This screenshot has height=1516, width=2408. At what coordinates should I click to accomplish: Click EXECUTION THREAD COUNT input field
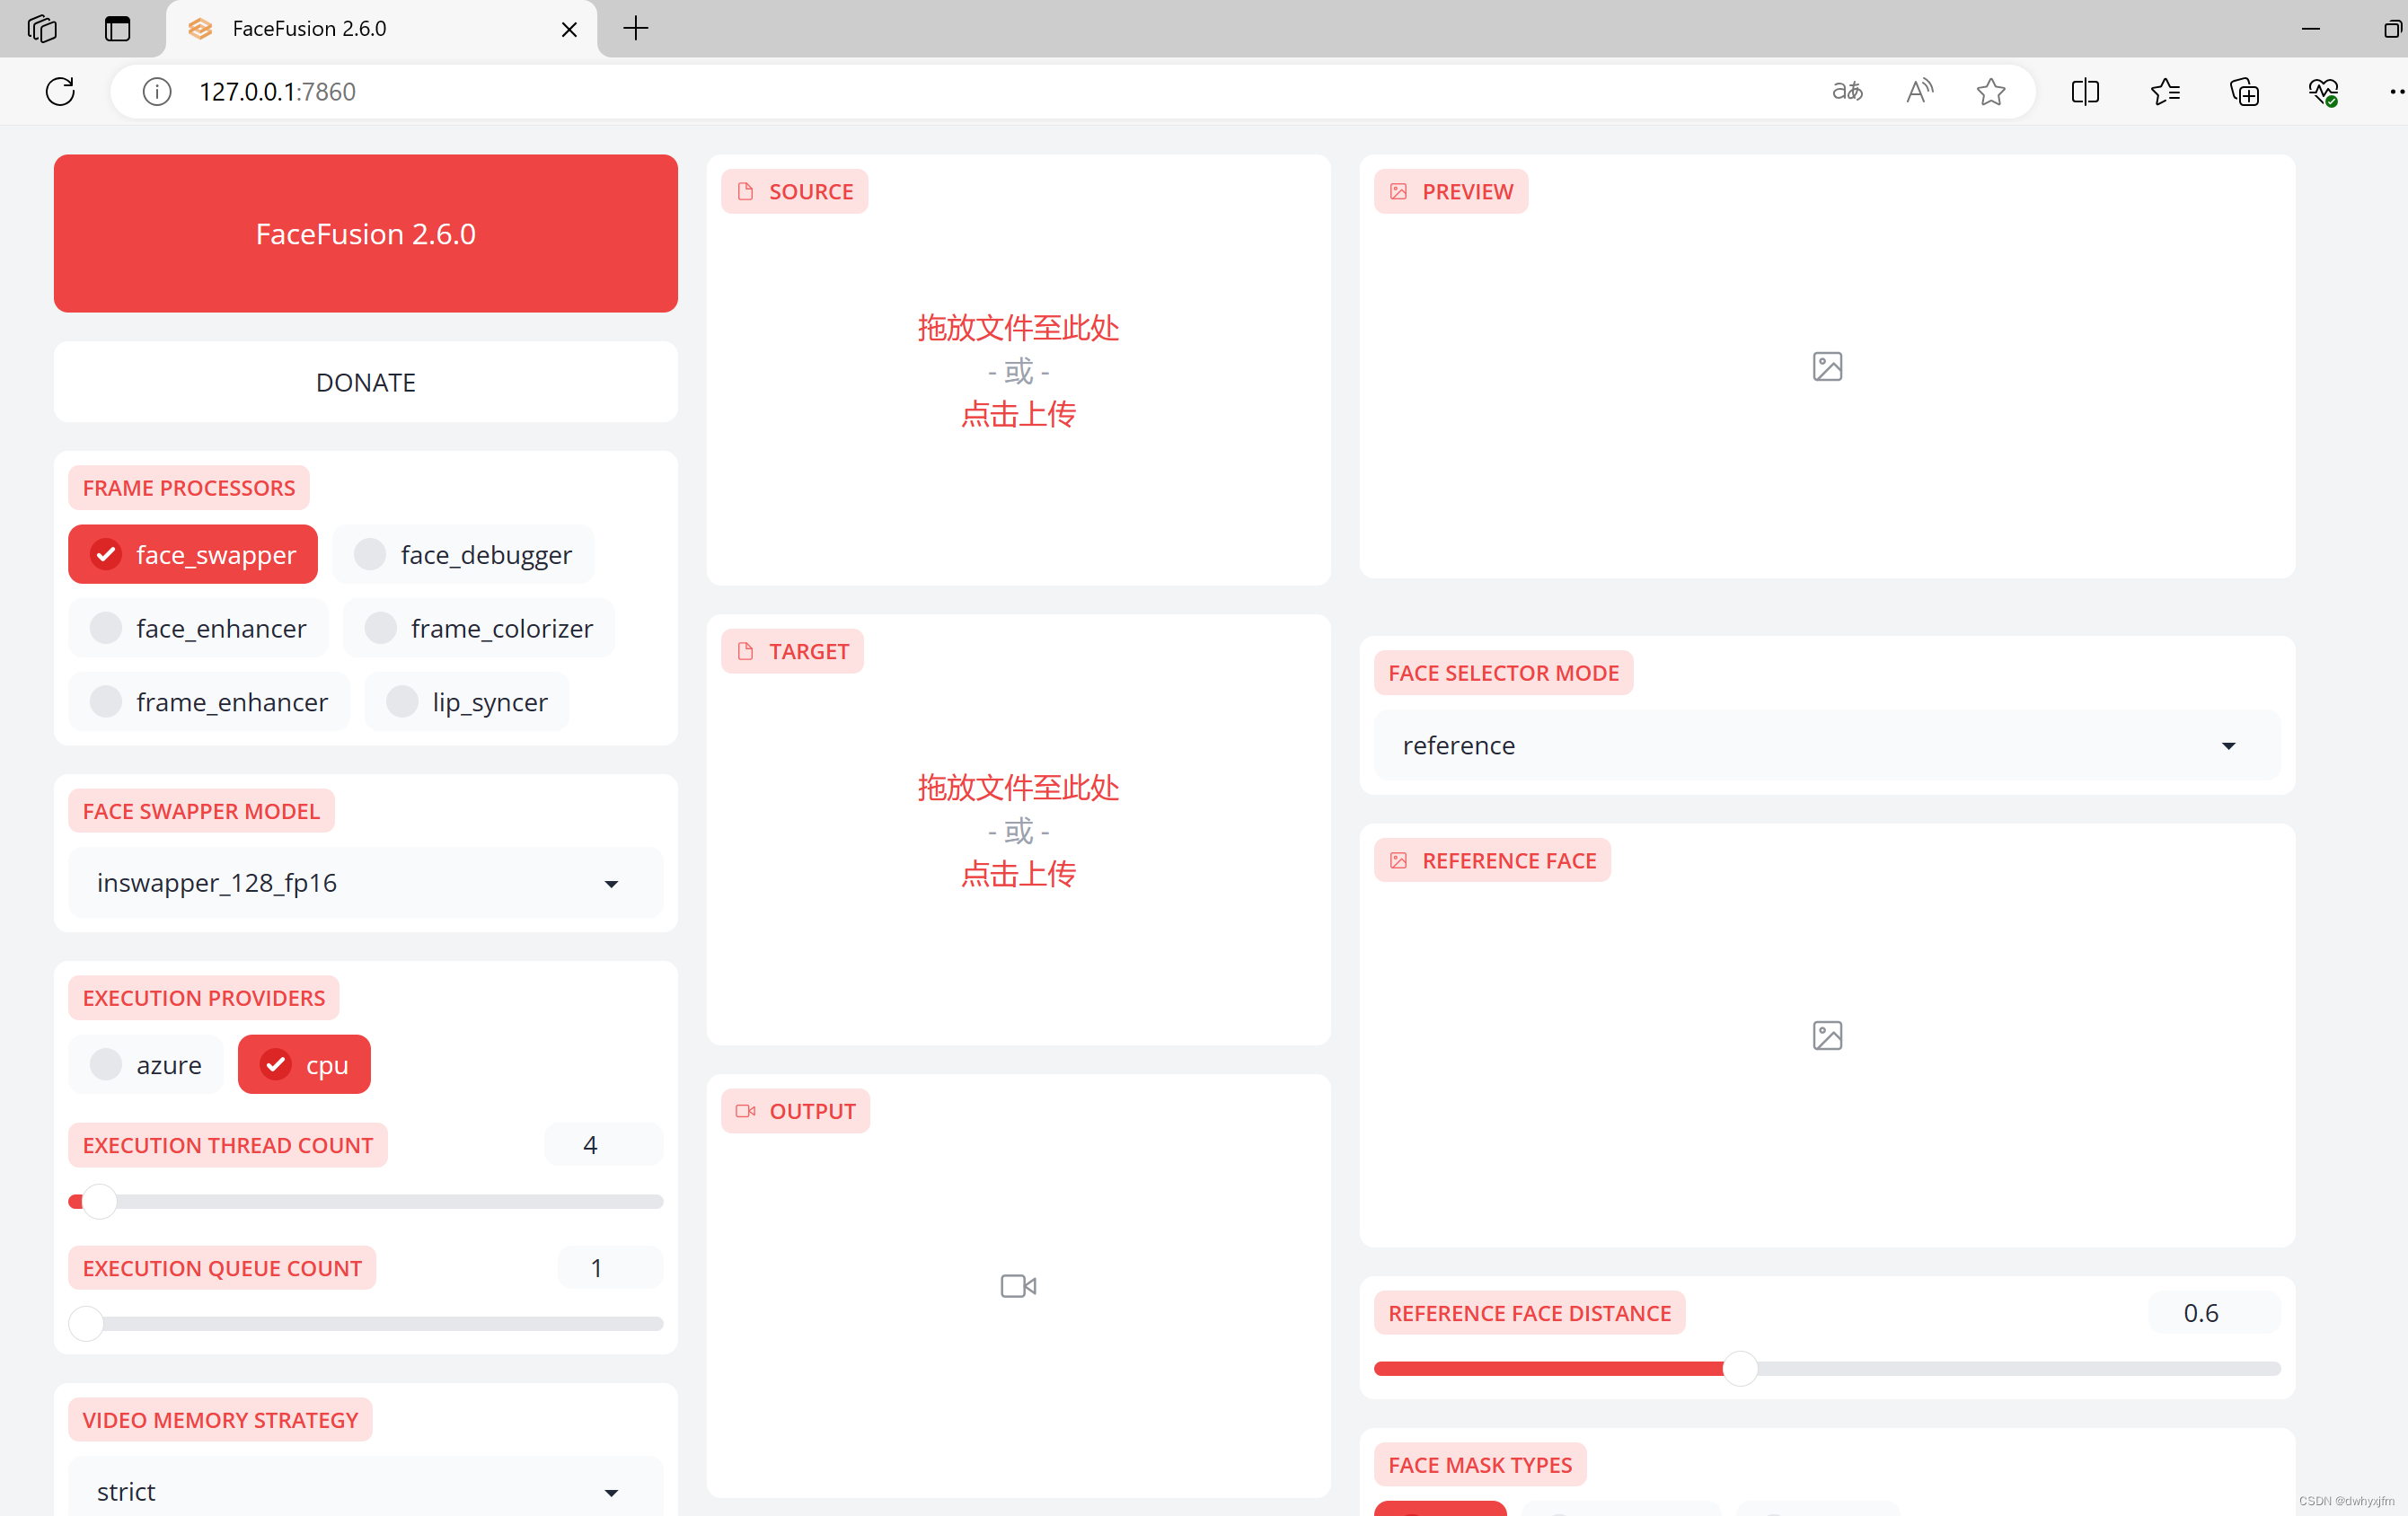pos(592,1144)
